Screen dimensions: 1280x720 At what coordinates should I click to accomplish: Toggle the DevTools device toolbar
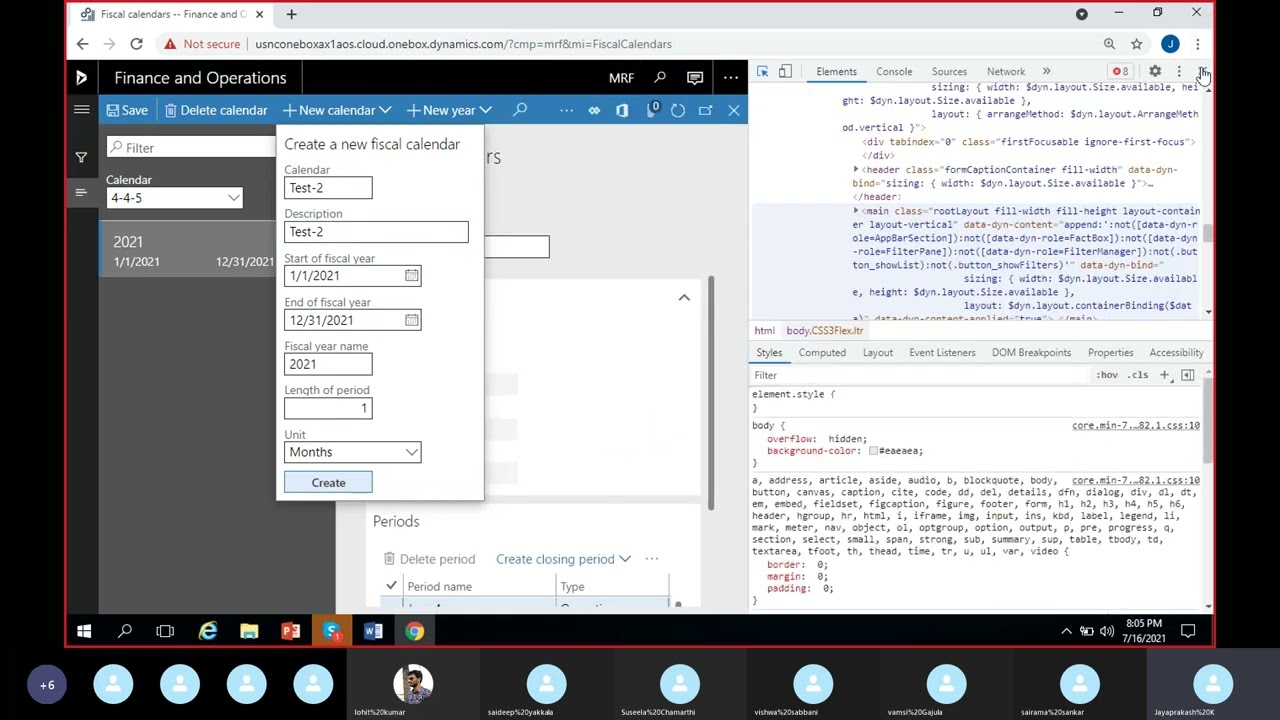coord(785,72)
